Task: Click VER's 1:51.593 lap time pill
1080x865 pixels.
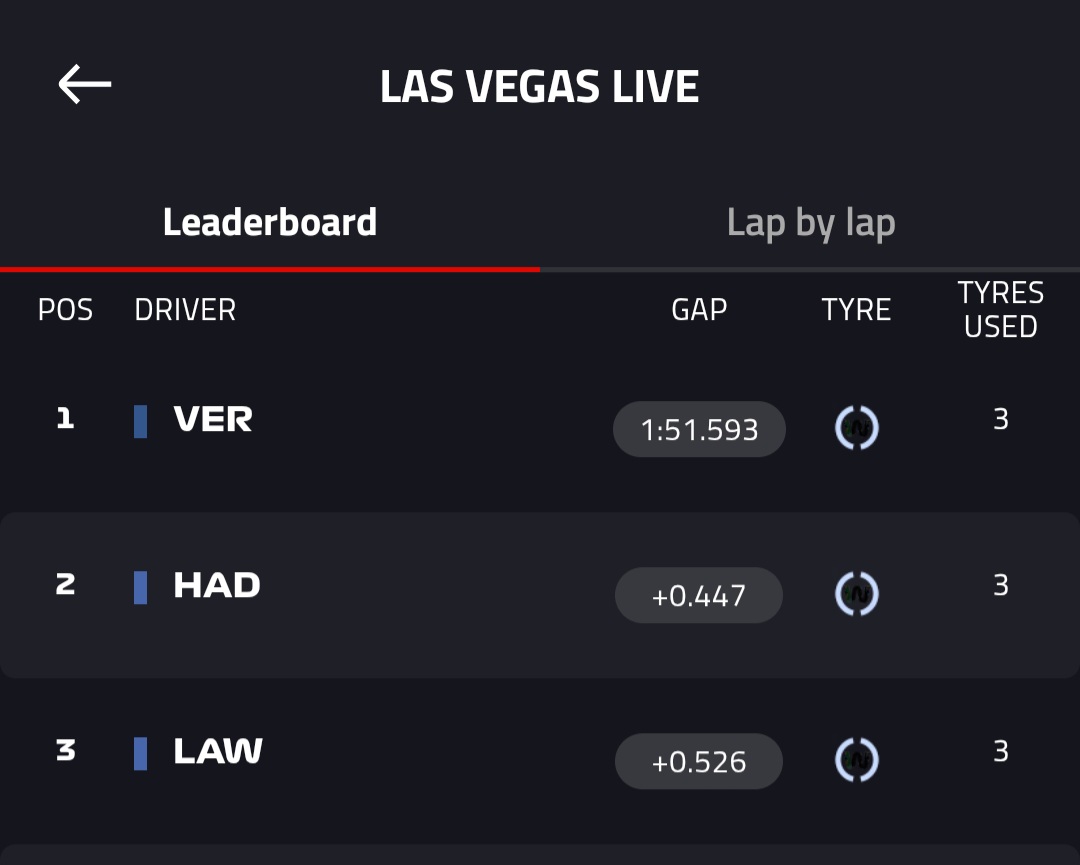Action: (699, 430)
